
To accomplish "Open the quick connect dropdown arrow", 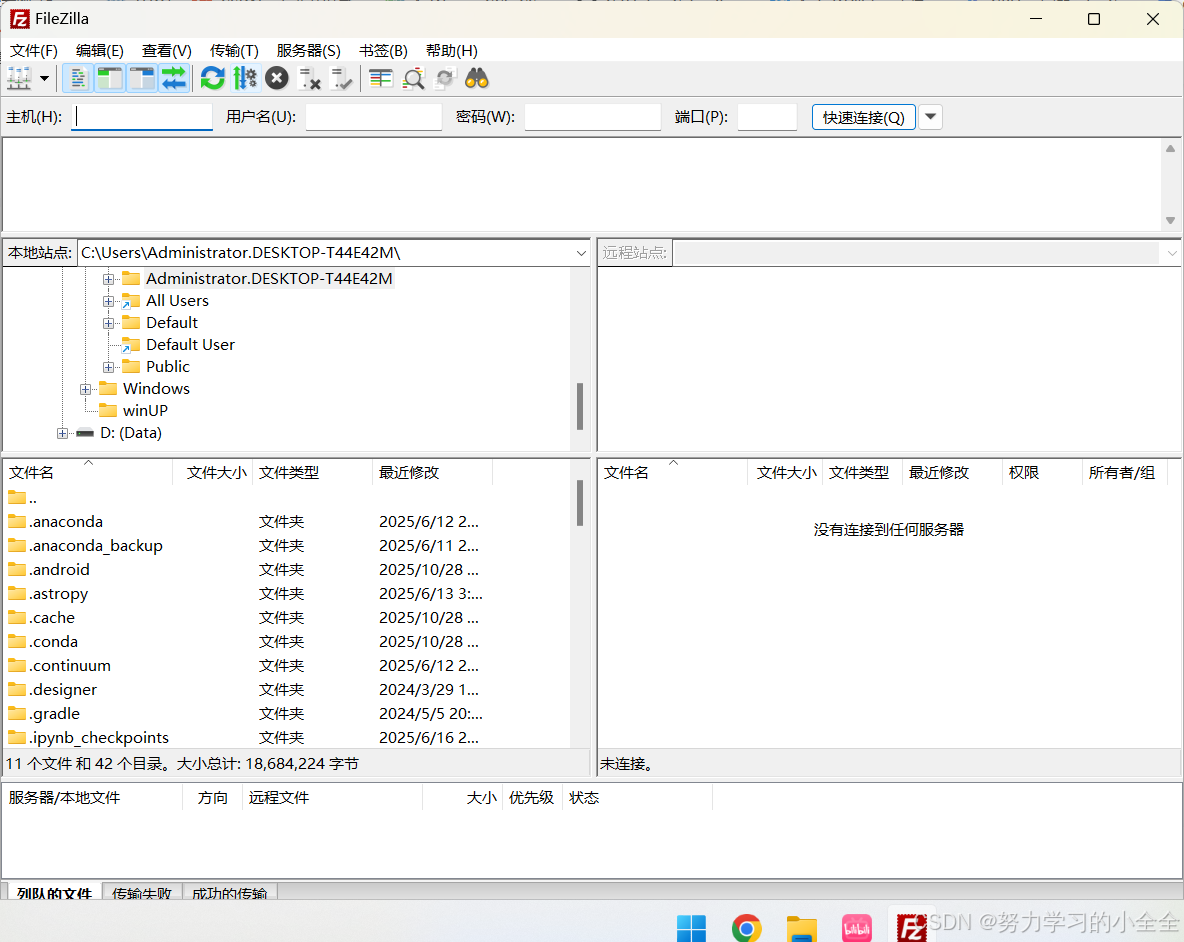I will click(930, 117).
